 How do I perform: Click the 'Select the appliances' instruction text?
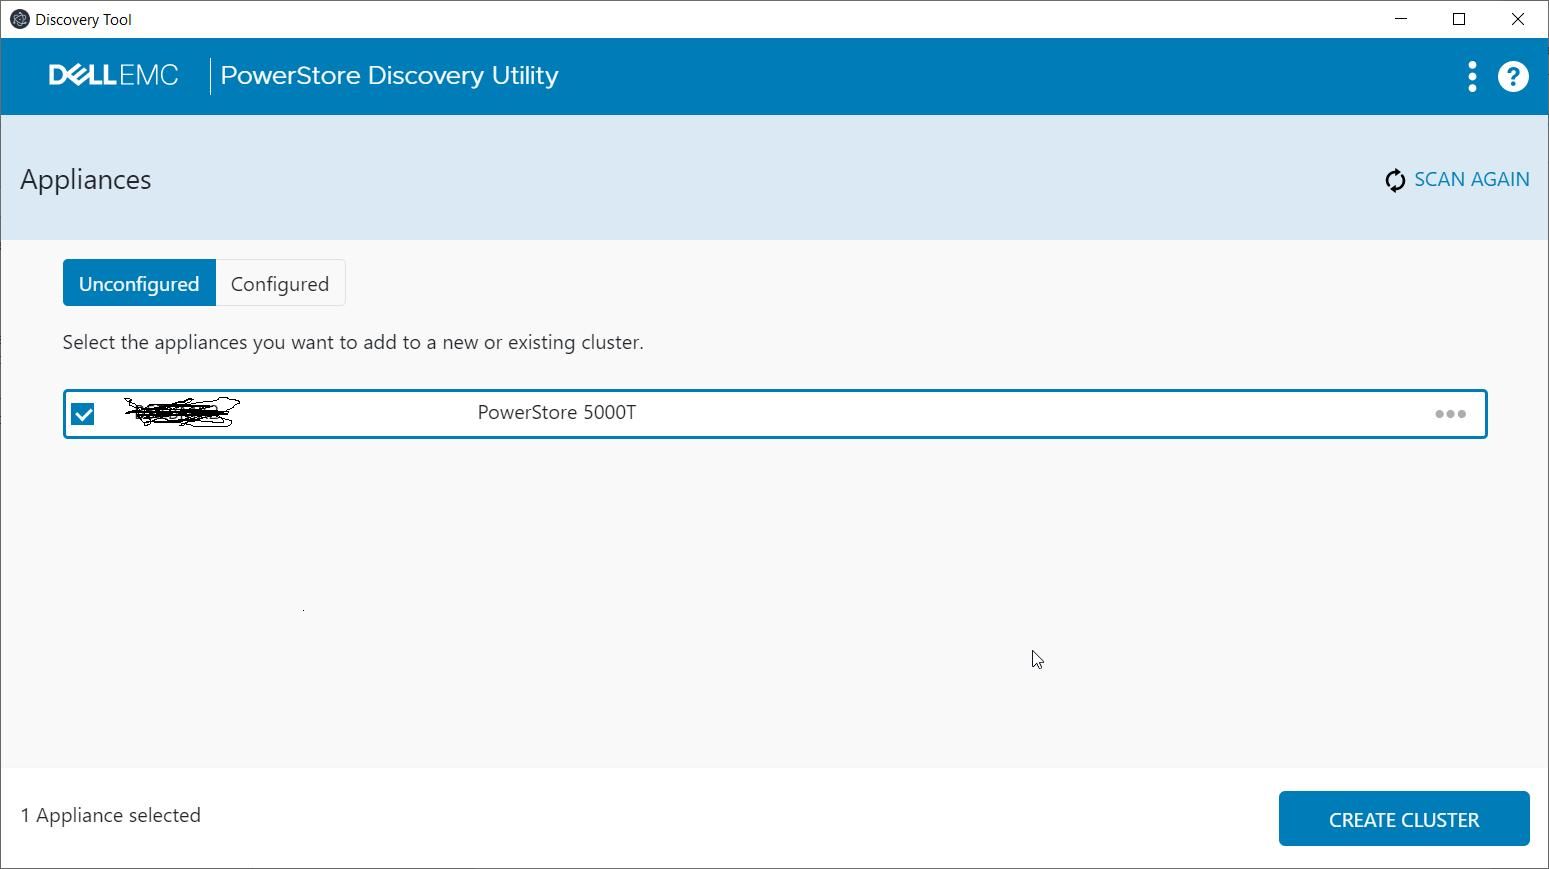(x=353, y=343)
